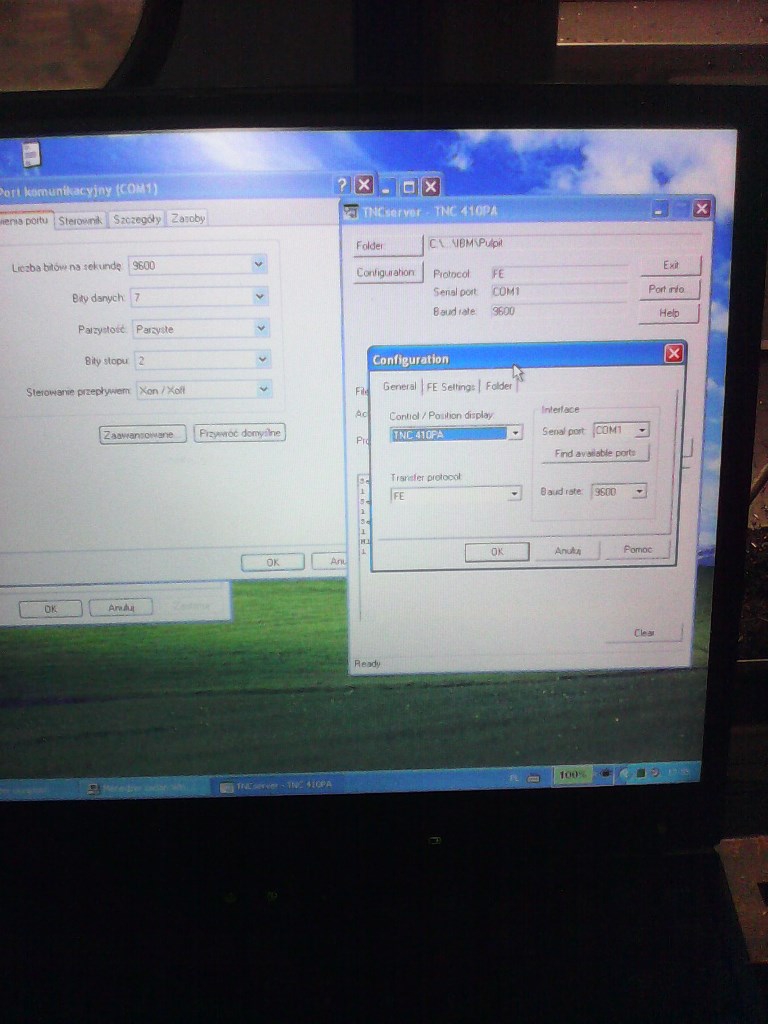Click the Exit button in TNCserver
The height and width of the screenshot is (1024, 768).
tap(671, 264)
